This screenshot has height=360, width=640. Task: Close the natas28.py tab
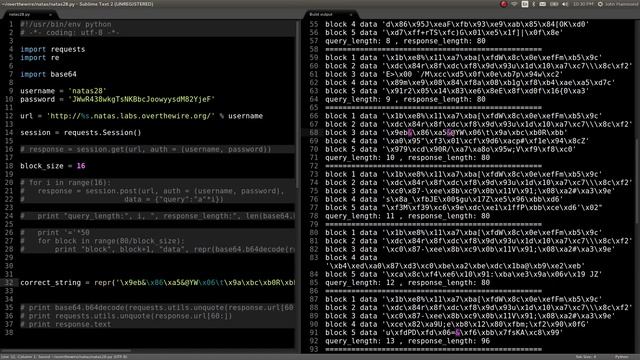pyautogui.click(x=50, y=14)
